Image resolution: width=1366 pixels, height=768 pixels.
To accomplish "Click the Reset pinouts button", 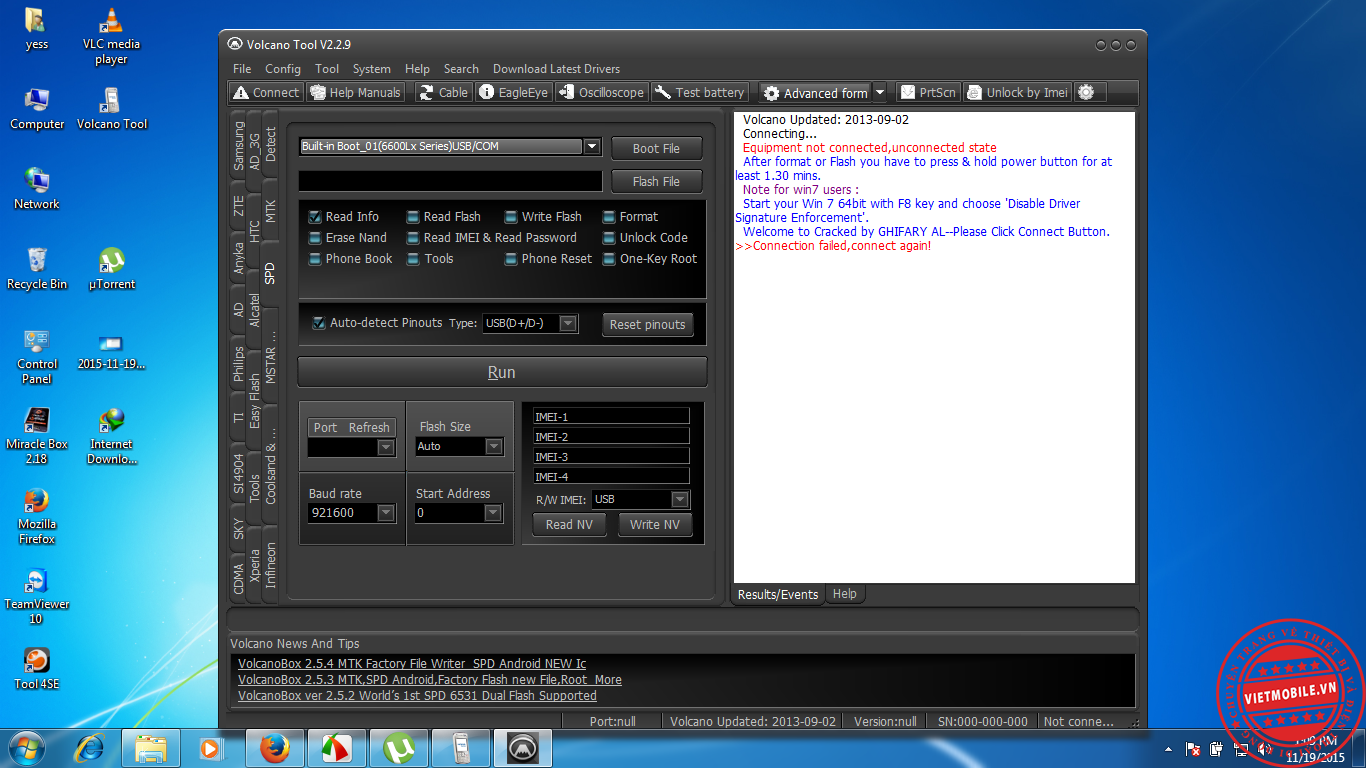I will 648,324.
